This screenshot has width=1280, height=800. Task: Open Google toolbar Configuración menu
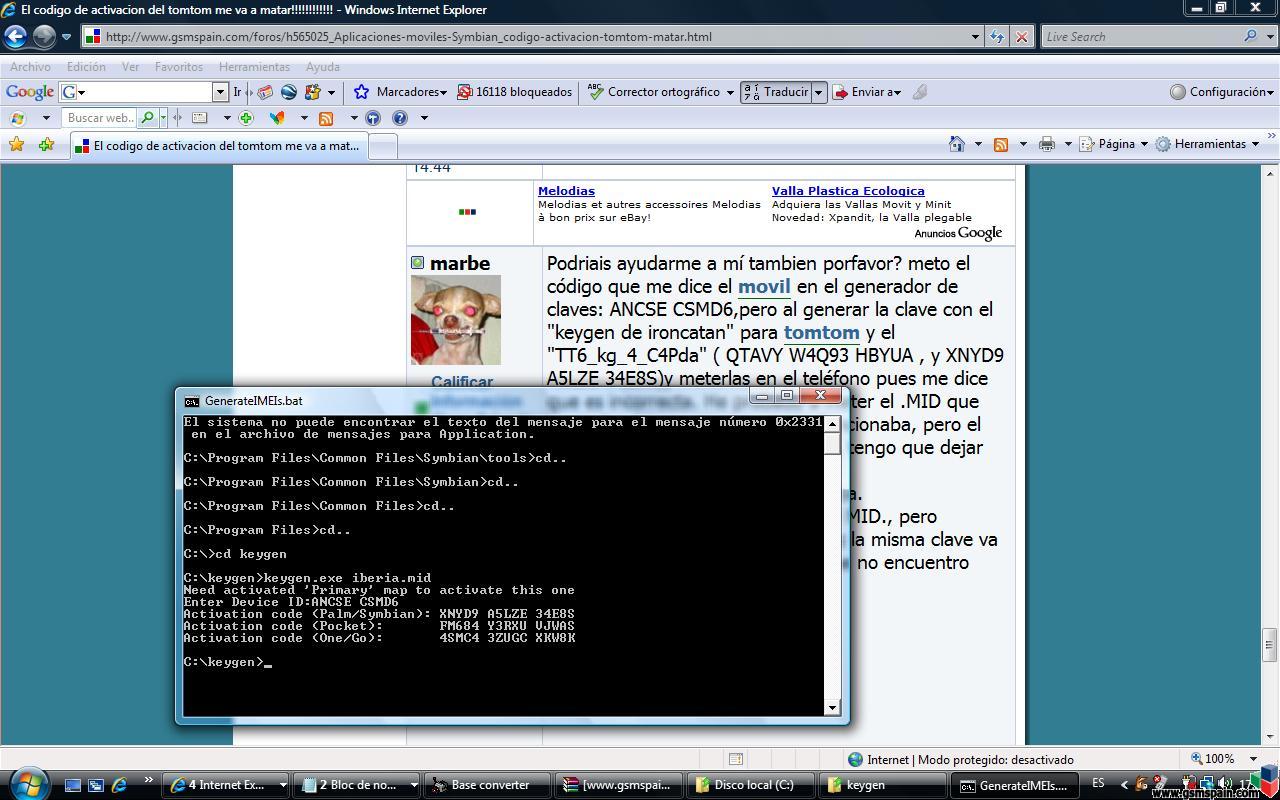pyautogui.click(x=1222, y=92)
